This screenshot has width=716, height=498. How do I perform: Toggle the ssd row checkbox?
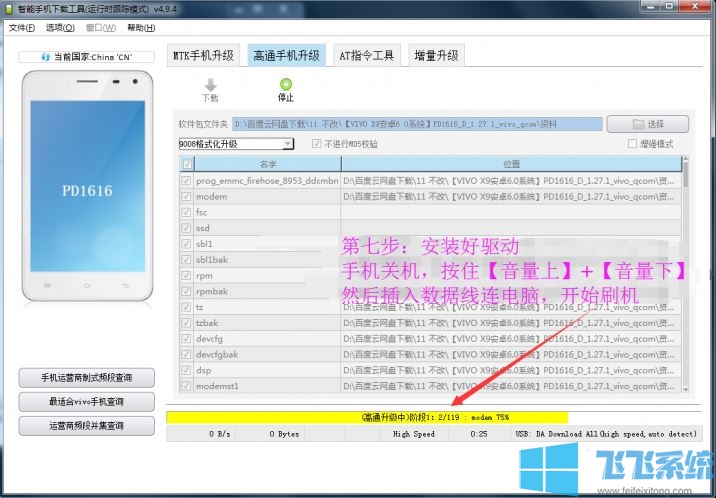(x=186, y=228)
